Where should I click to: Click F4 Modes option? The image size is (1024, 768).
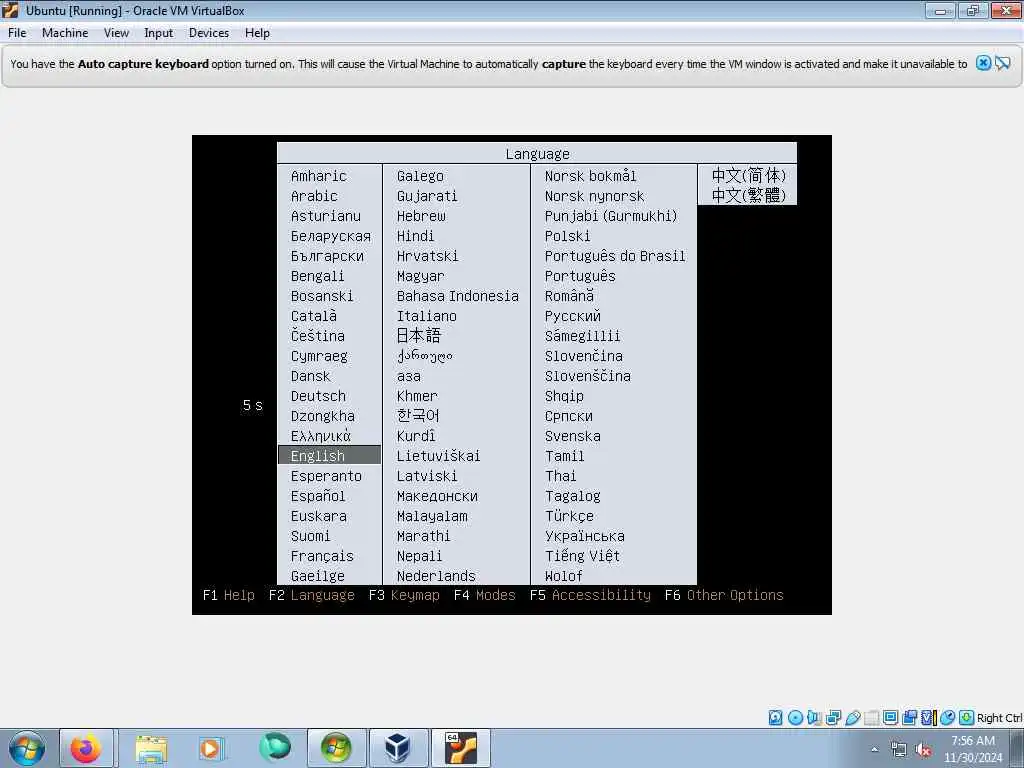click(x=485, y=595)
